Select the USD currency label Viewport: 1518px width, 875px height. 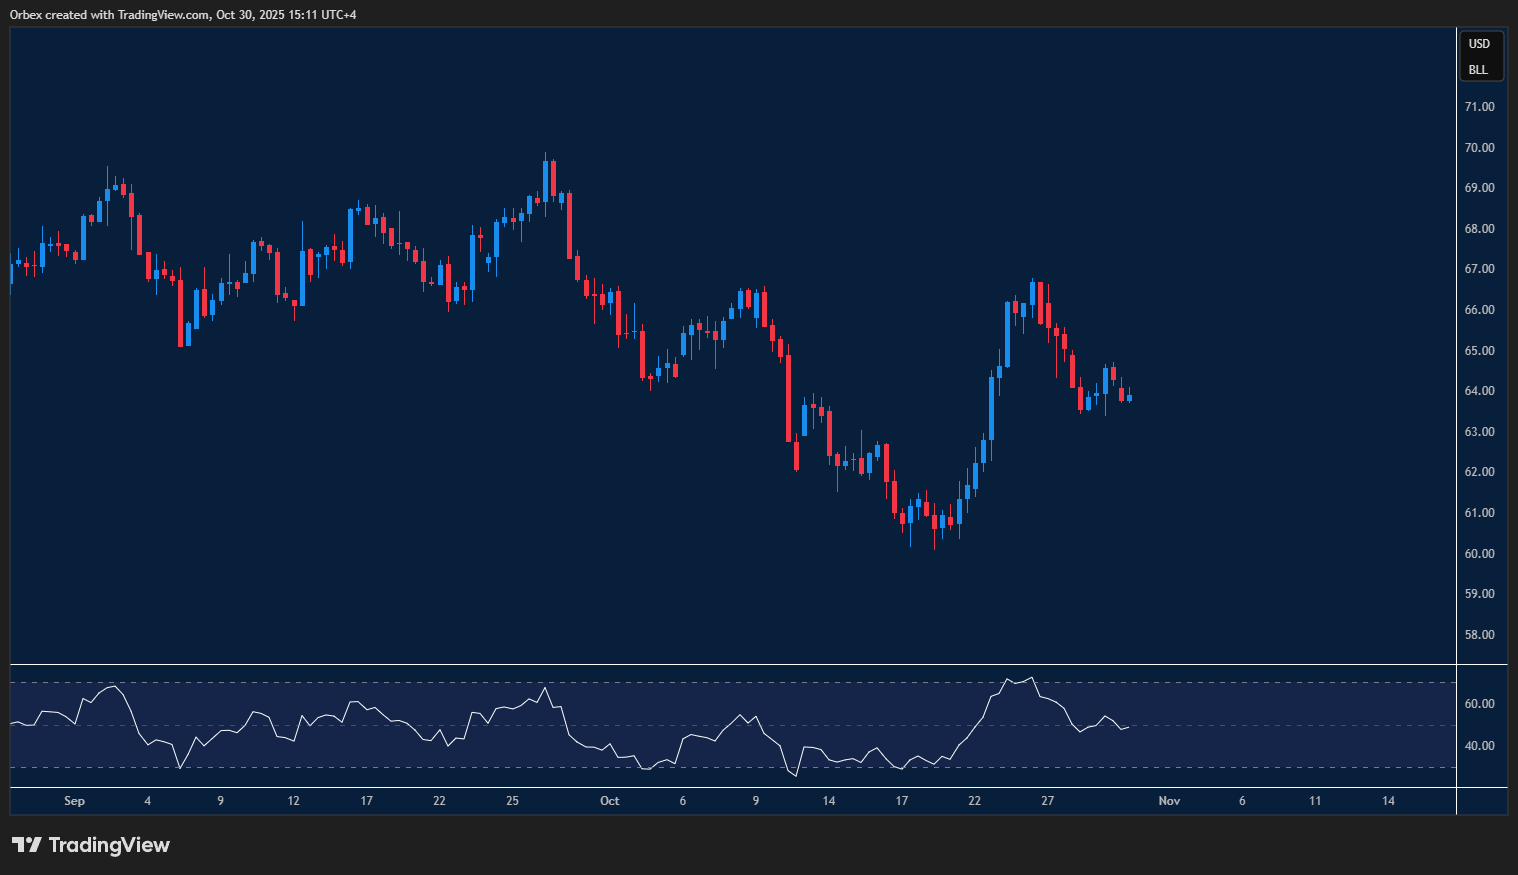[1479, 44]
